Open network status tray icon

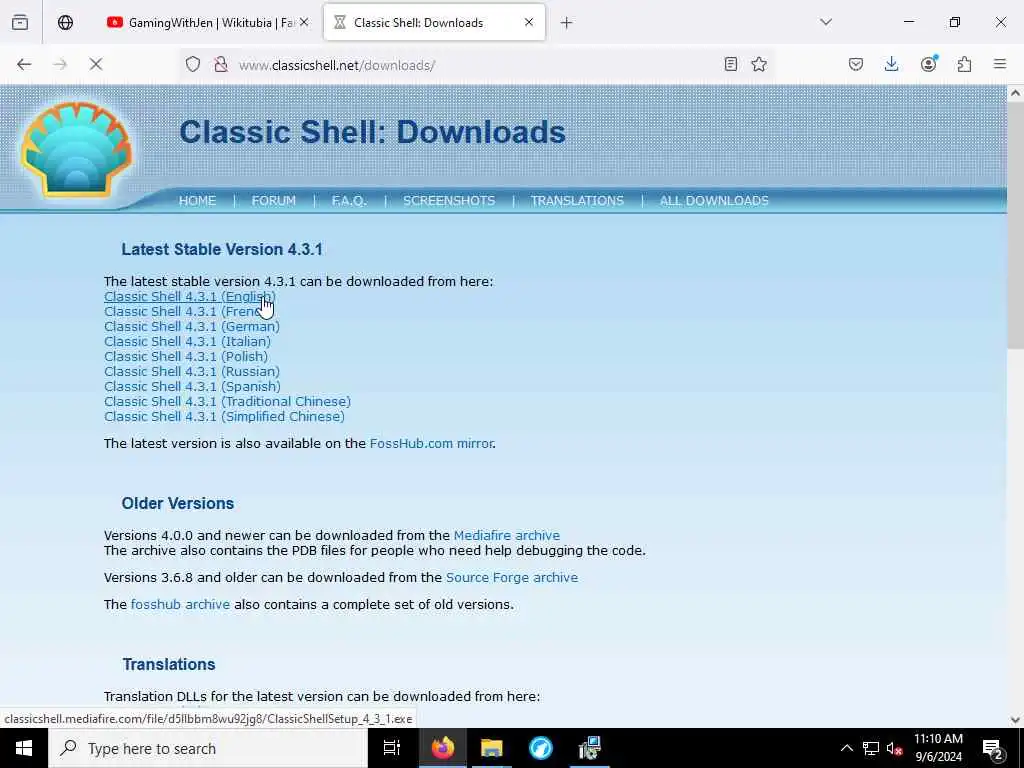click(x=871, y=748)
